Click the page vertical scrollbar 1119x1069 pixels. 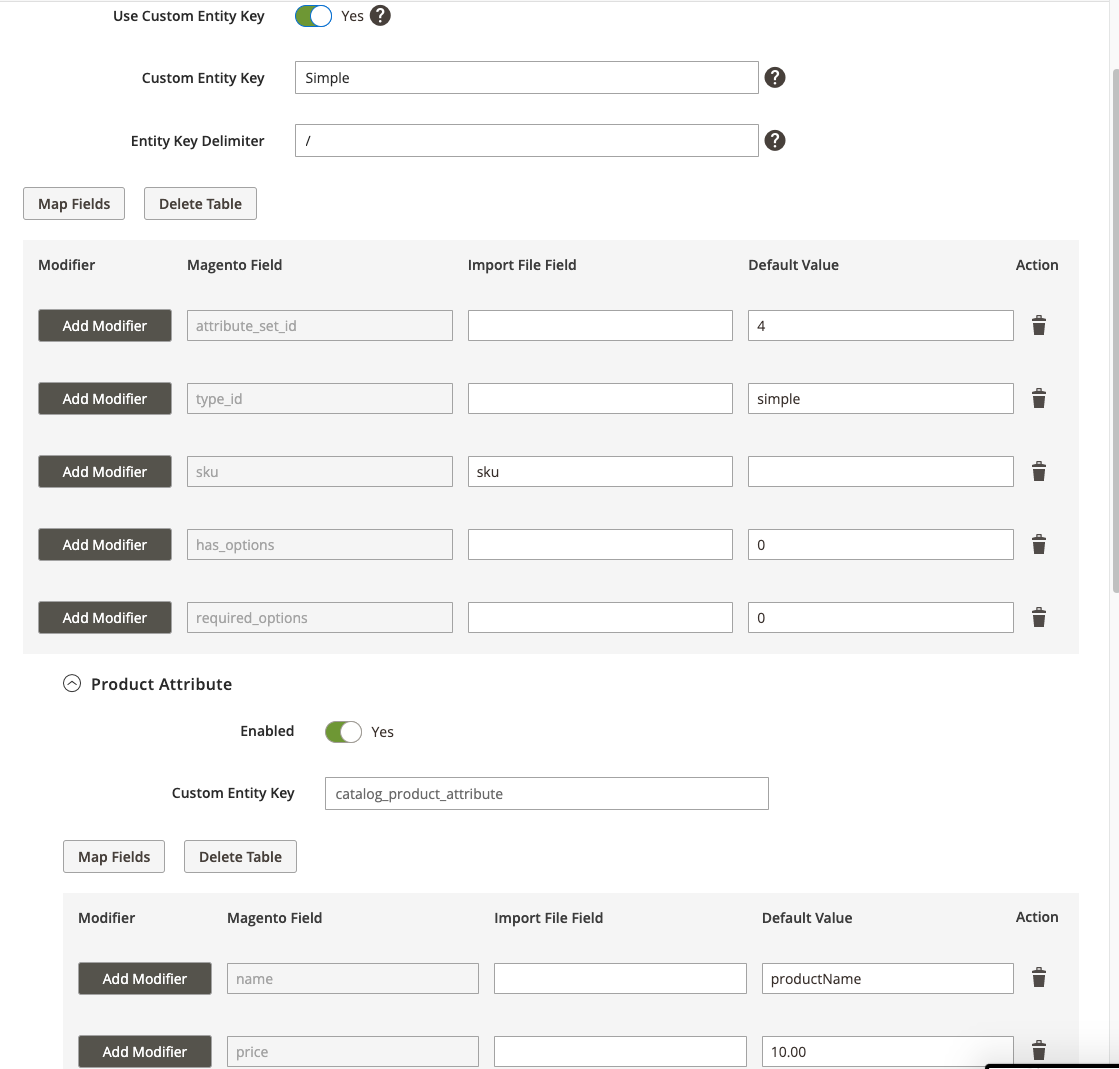(x=1115, y=330)
